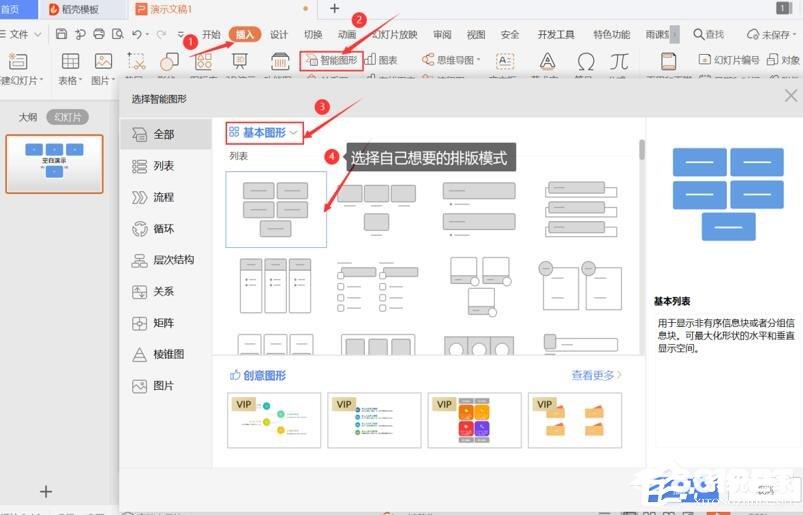This screenshot has width=803, height=515.
Task: Switch to the 切换 ribbon tab
Action: (313, 34)
